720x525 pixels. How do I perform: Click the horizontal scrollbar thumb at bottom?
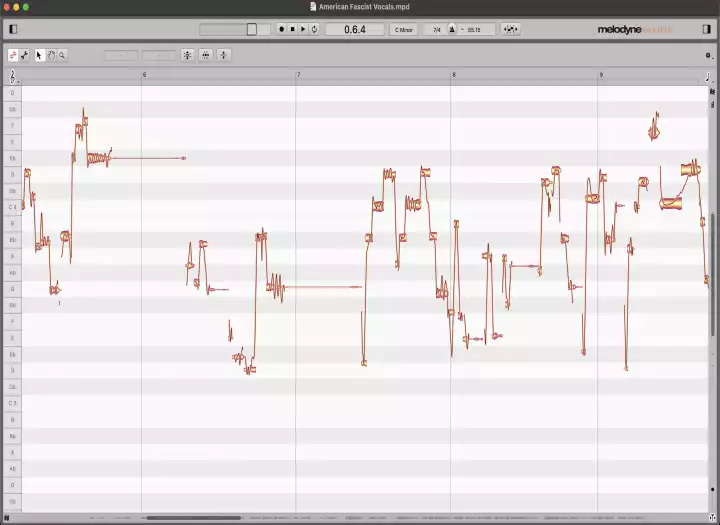[193, 518]
